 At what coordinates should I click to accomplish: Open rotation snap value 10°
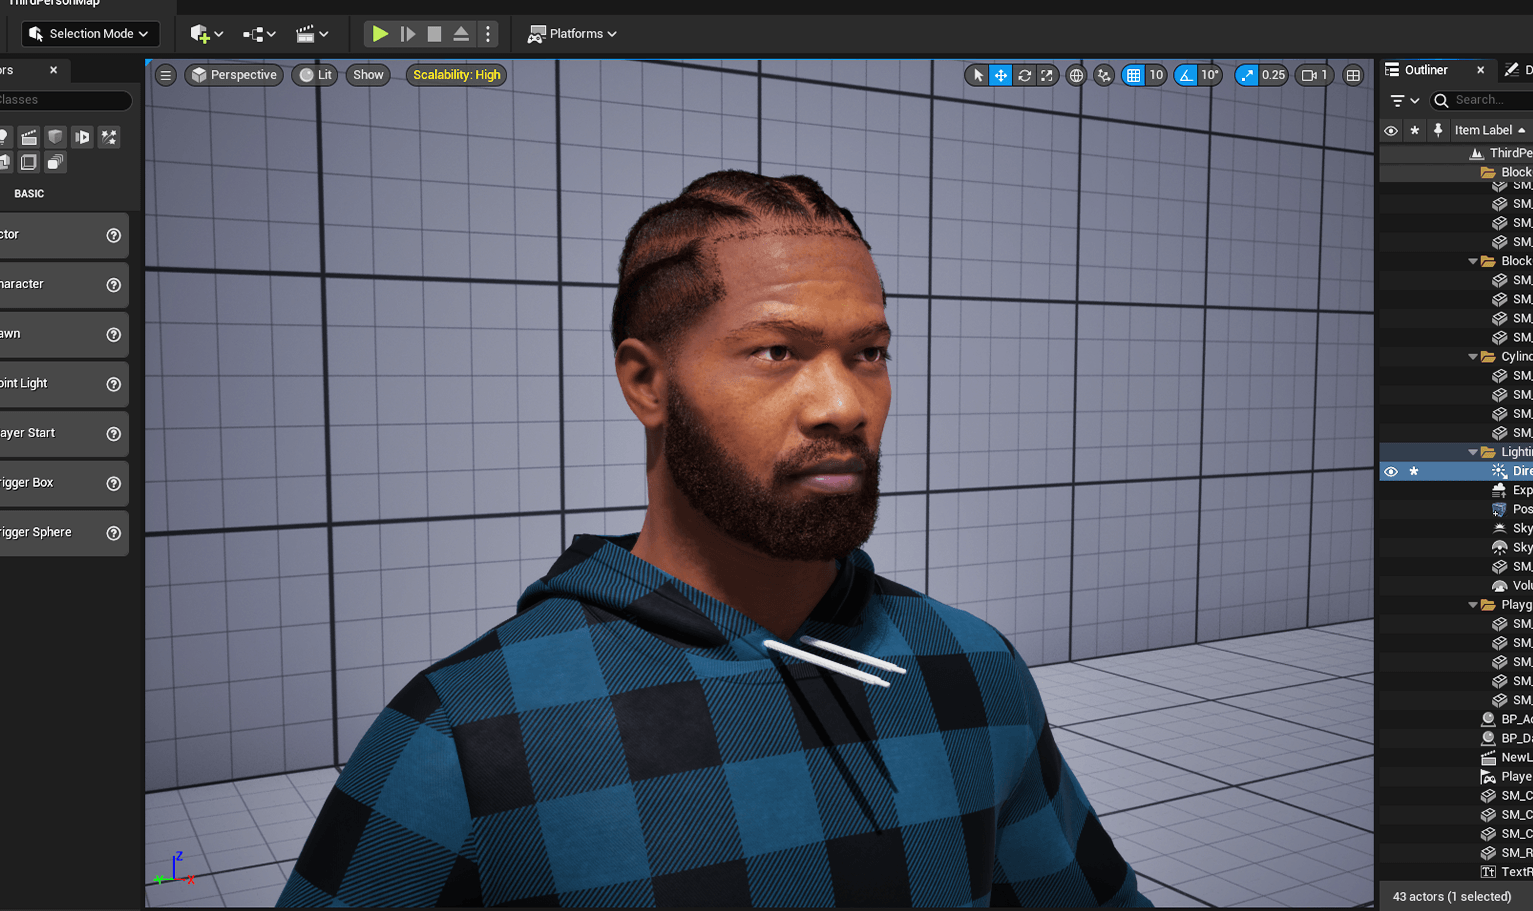pos(1210,75)
